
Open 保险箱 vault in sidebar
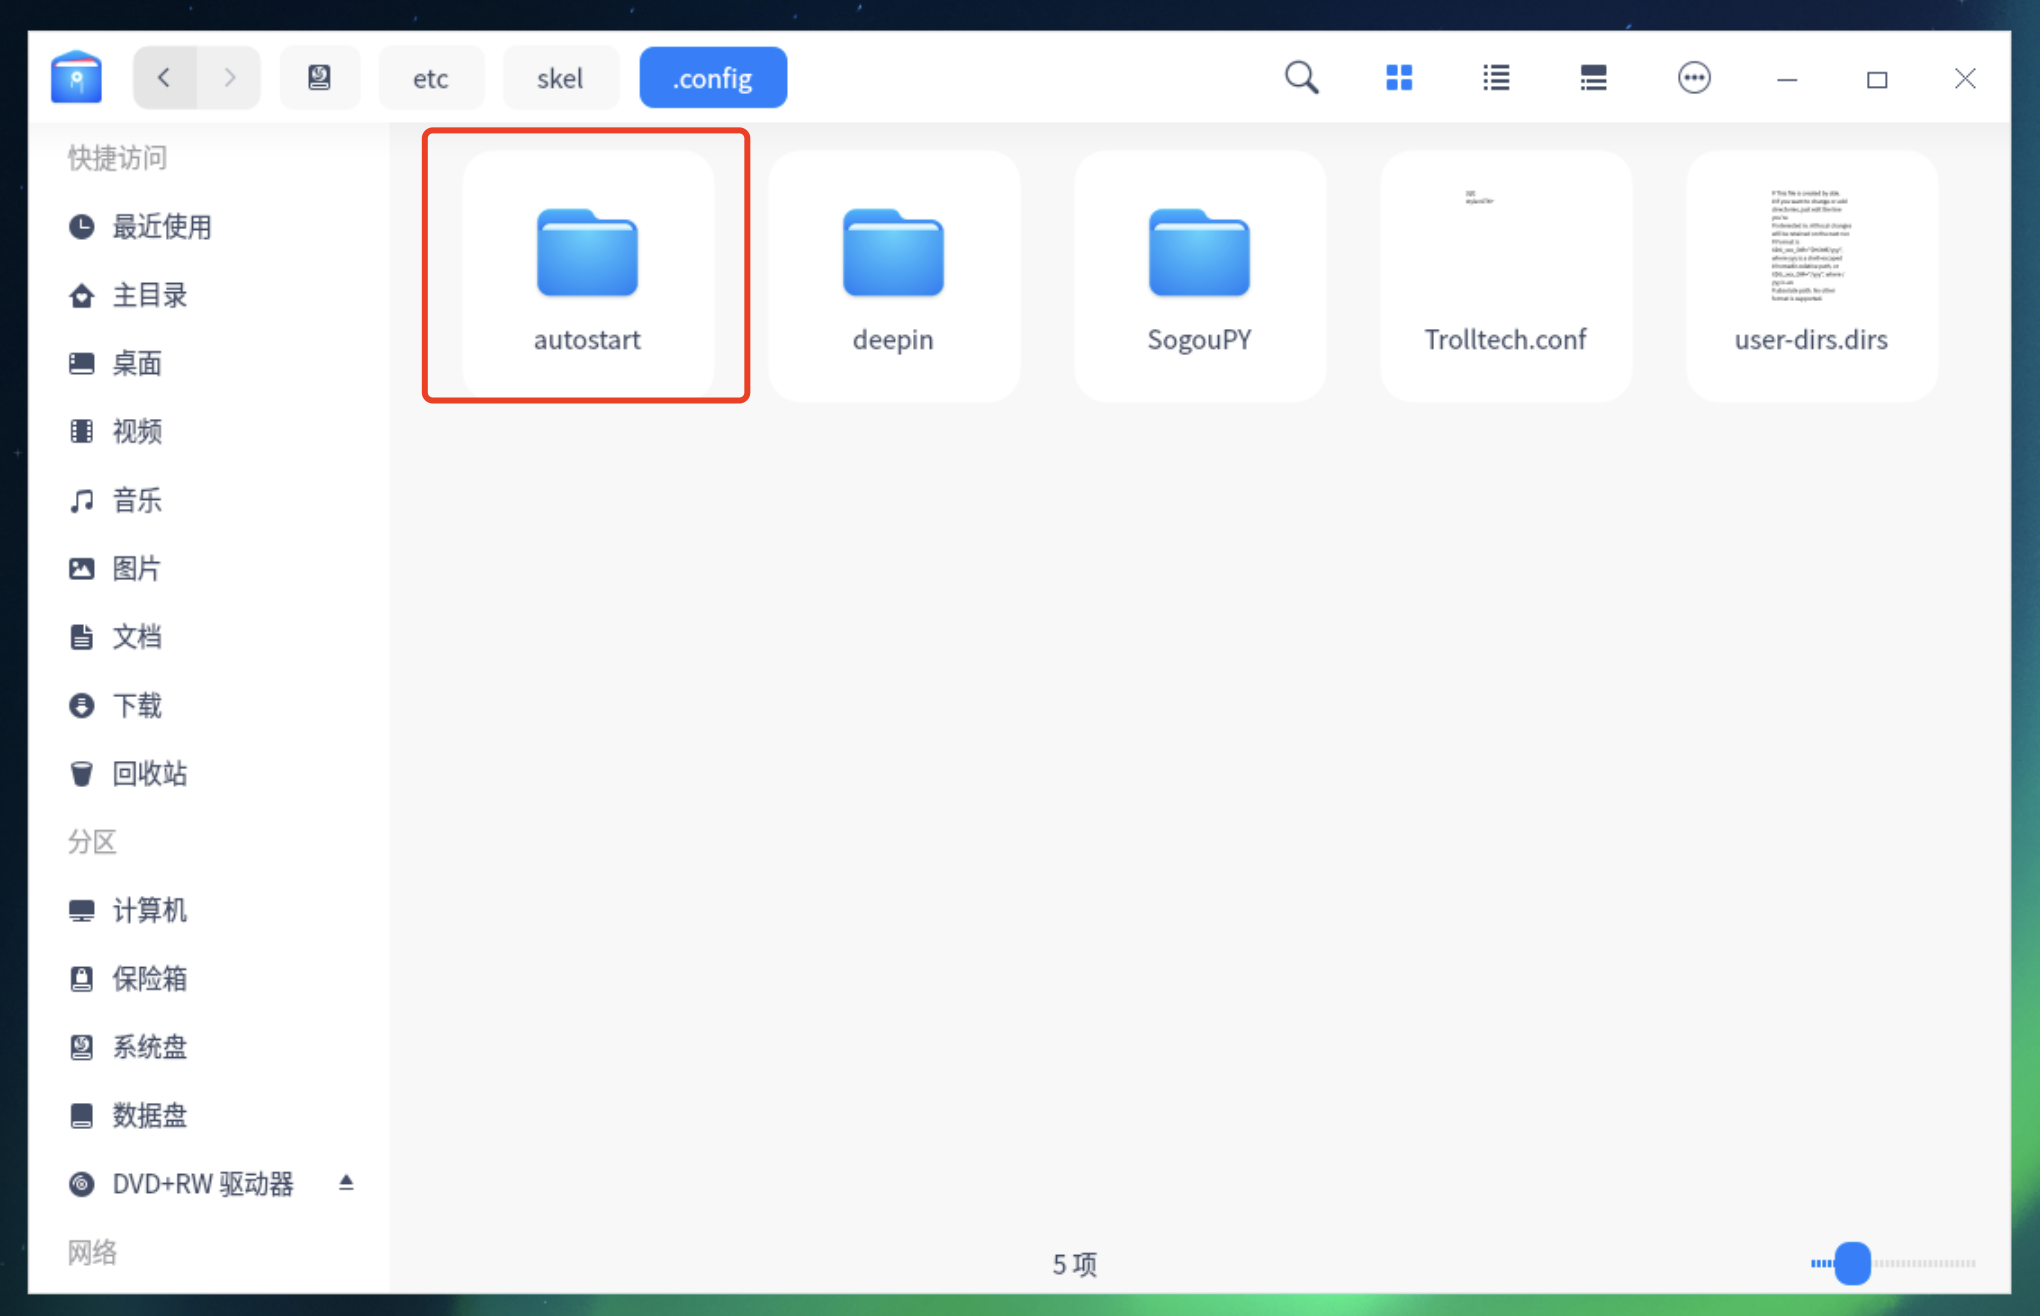click(210, 978)
